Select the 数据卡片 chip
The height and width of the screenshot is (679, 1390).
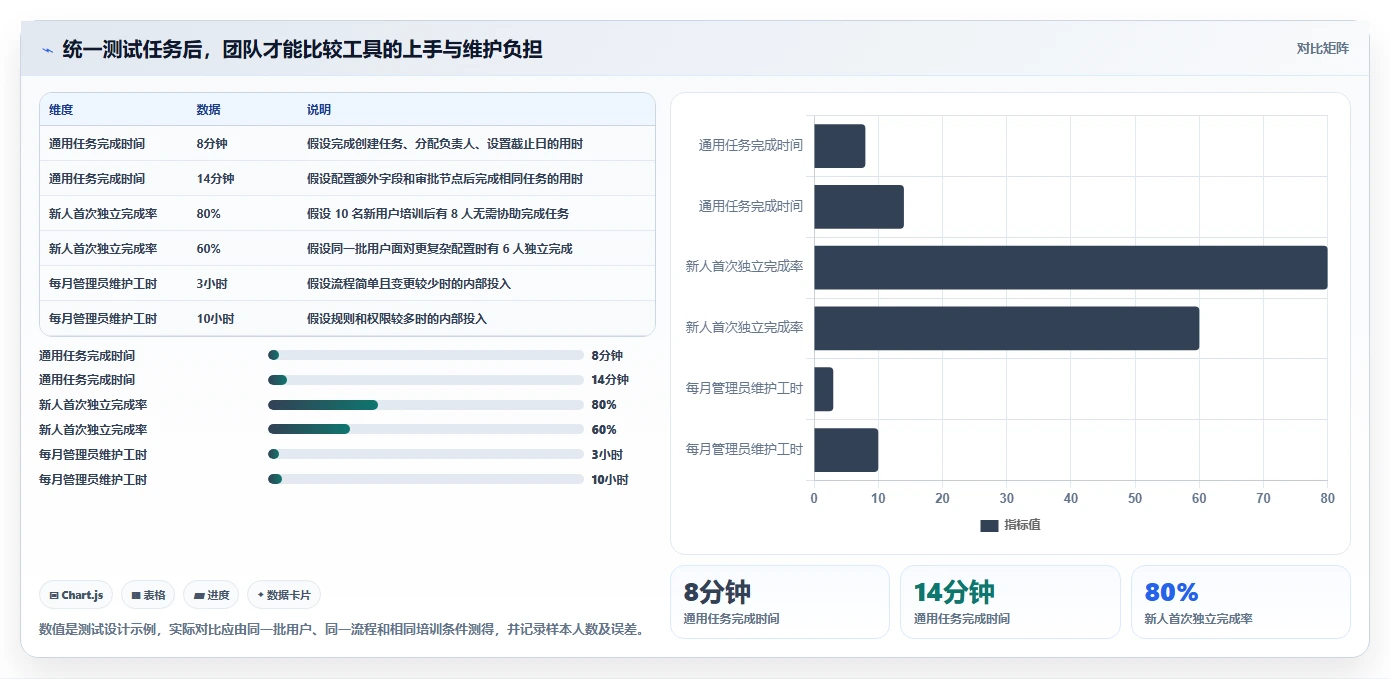284,595
